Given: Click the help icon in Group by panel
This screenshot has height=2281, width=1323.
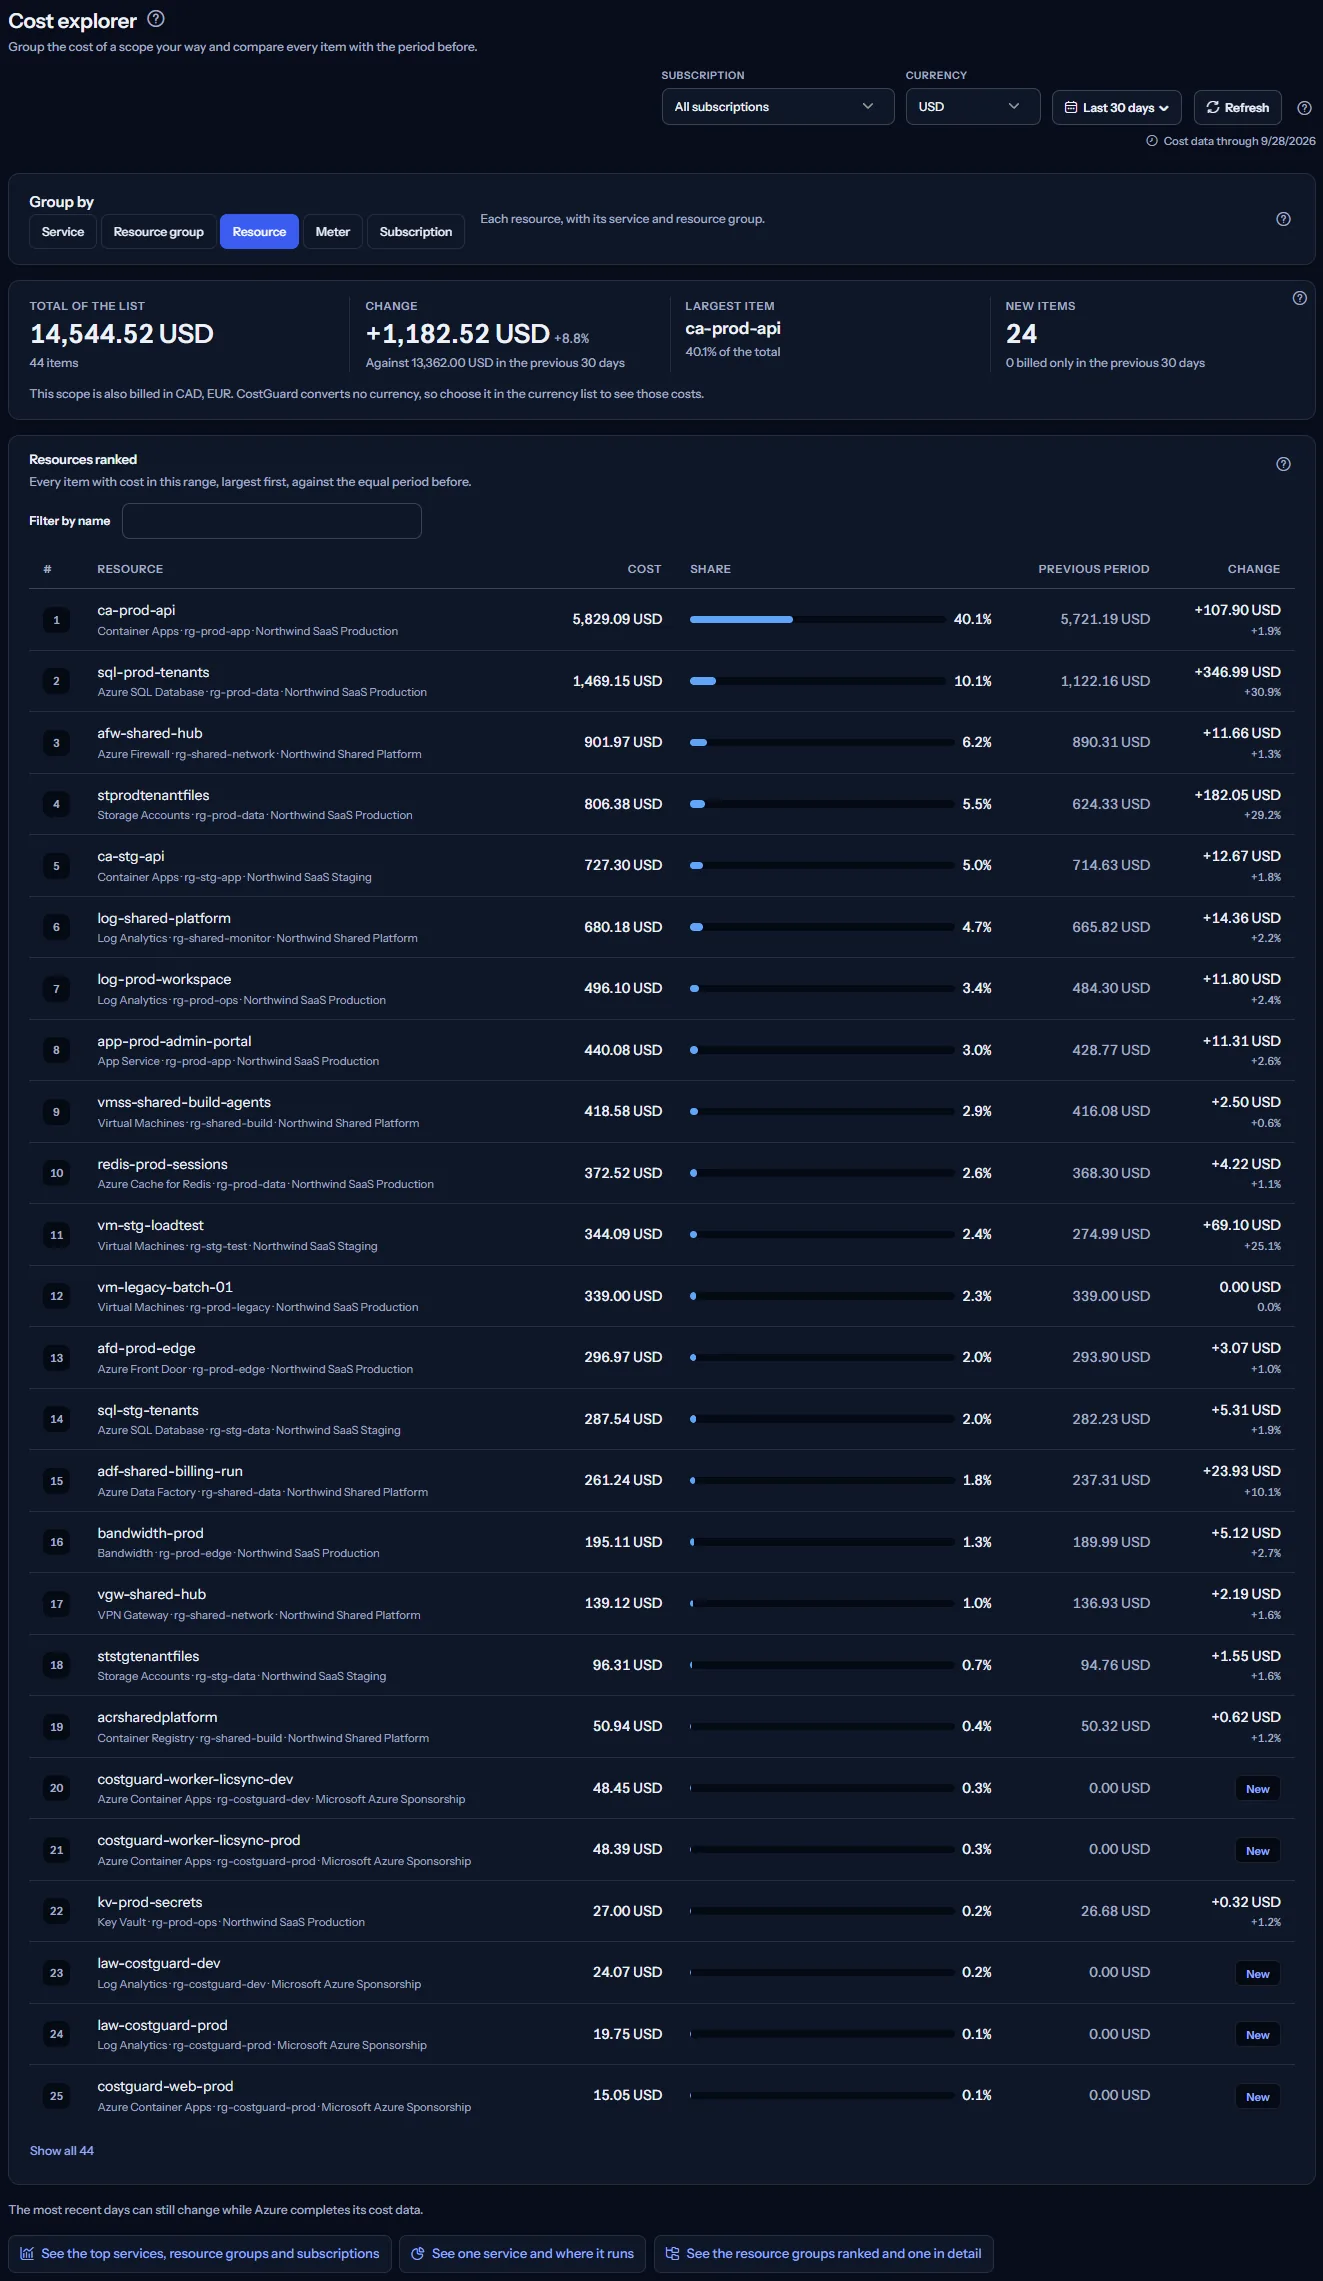Looking at the screenshot, I should tap(1283, 219).
